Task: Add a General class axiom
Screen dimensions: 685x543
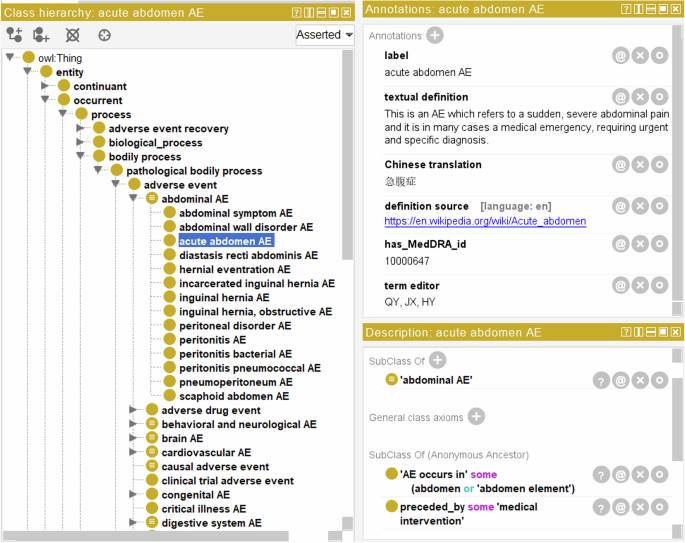Action: 477,417
